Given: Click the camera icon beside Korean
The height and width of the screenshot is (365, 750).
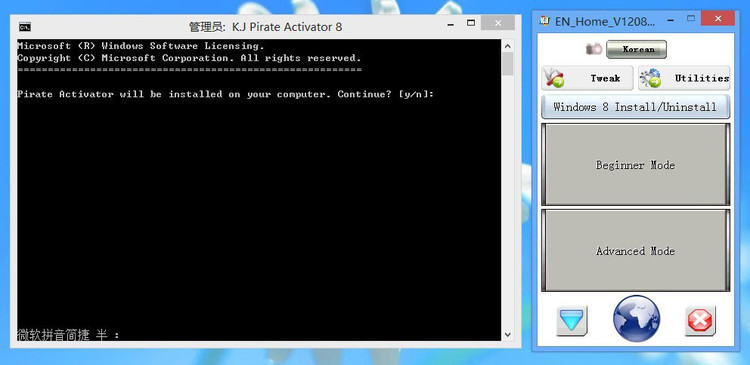Looking at the screenshot, I should [x=594, y=49].
